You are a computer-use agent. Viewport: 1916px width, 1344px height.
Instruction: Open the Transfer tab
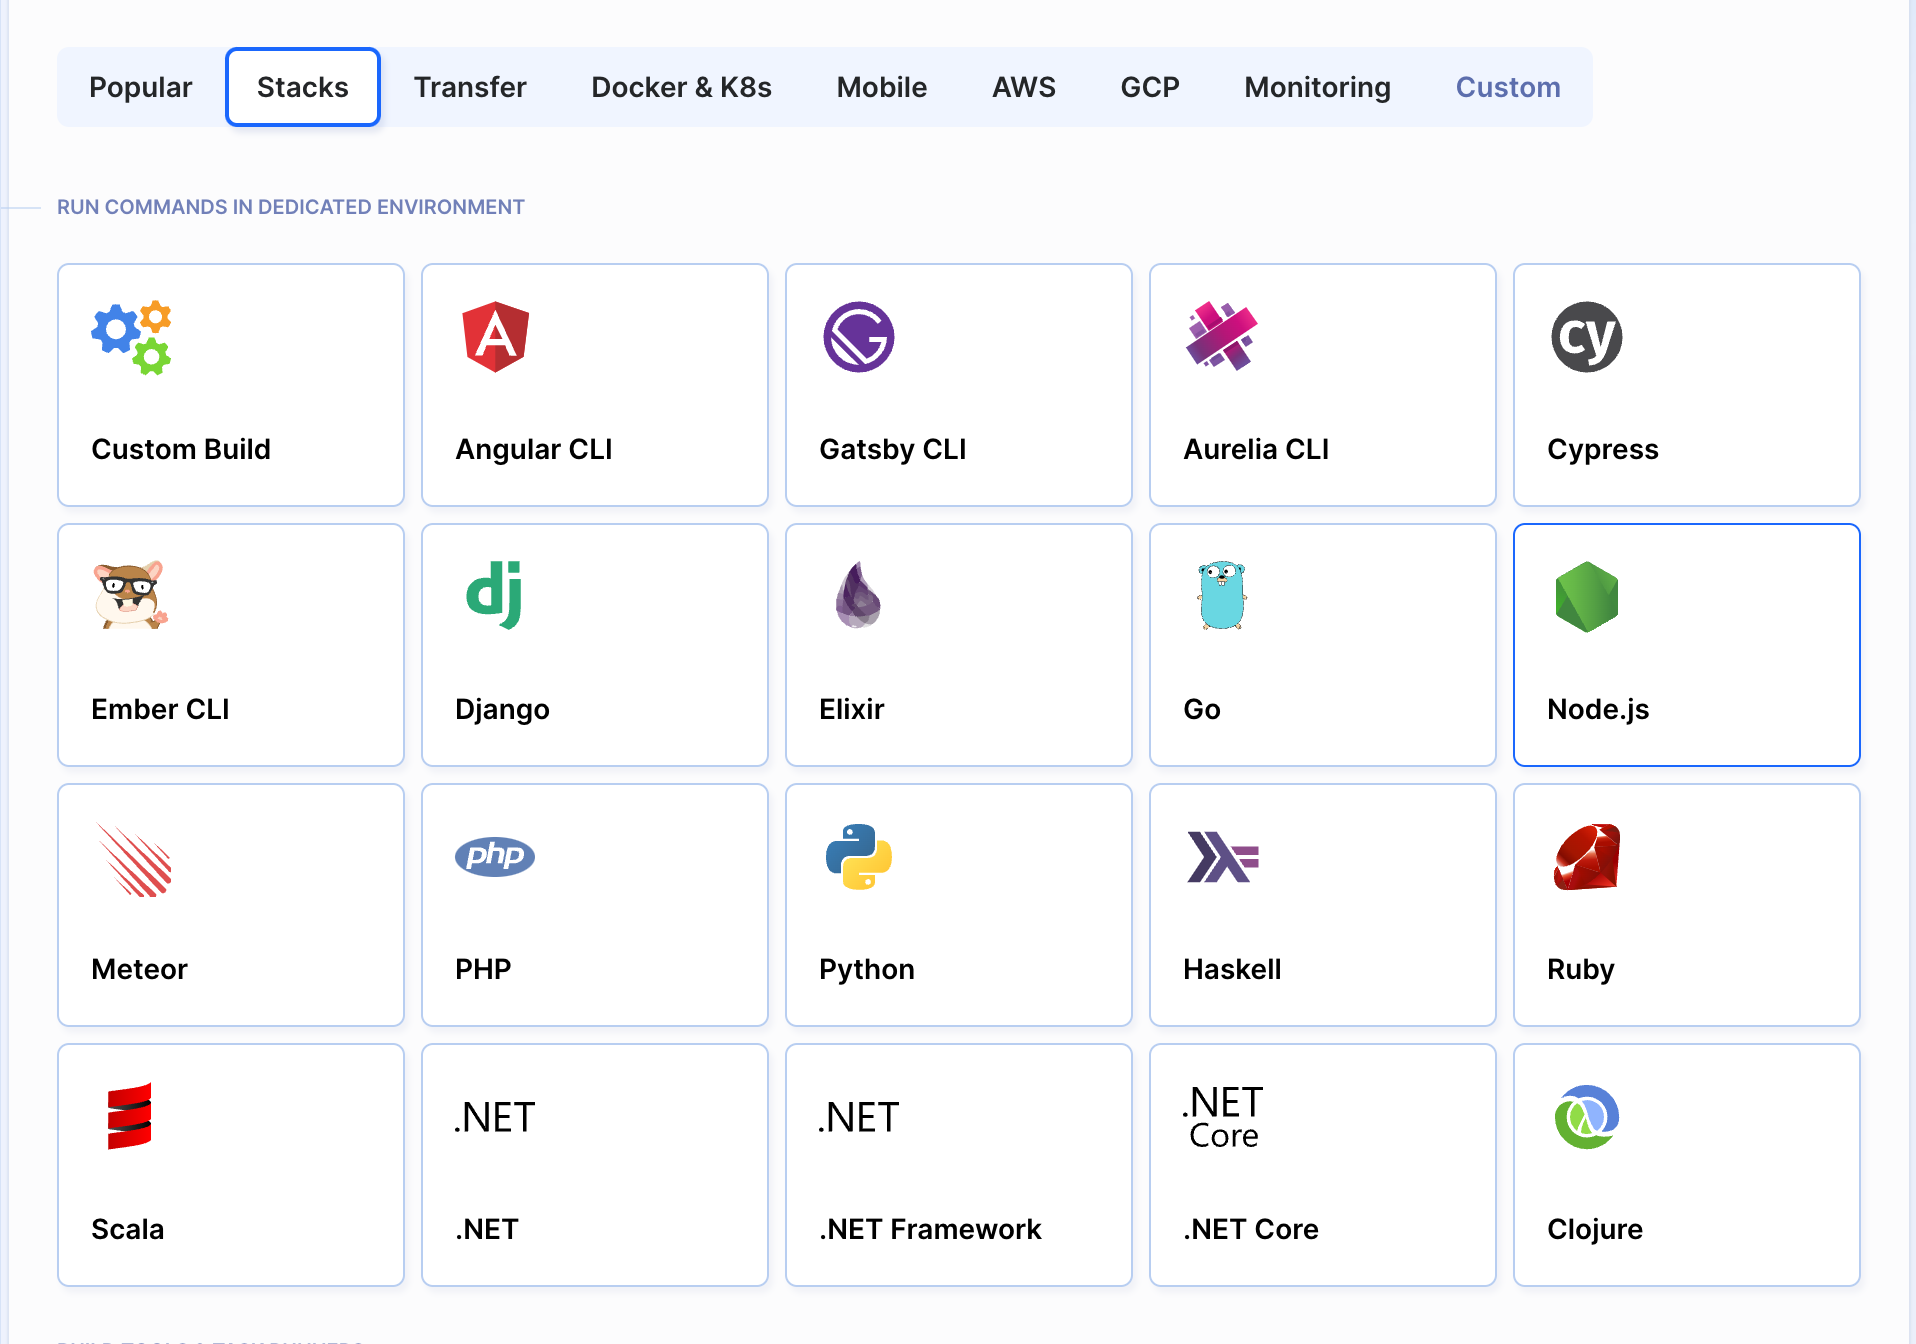click(x=470, y=87)
